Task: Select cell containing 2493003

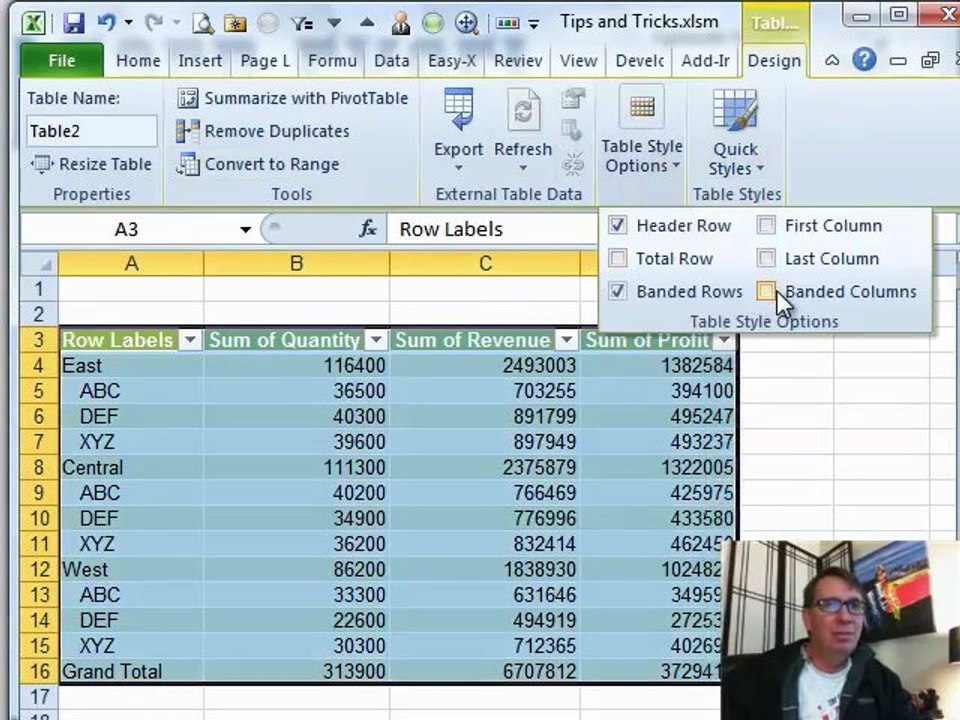Action: click(485, 366)
